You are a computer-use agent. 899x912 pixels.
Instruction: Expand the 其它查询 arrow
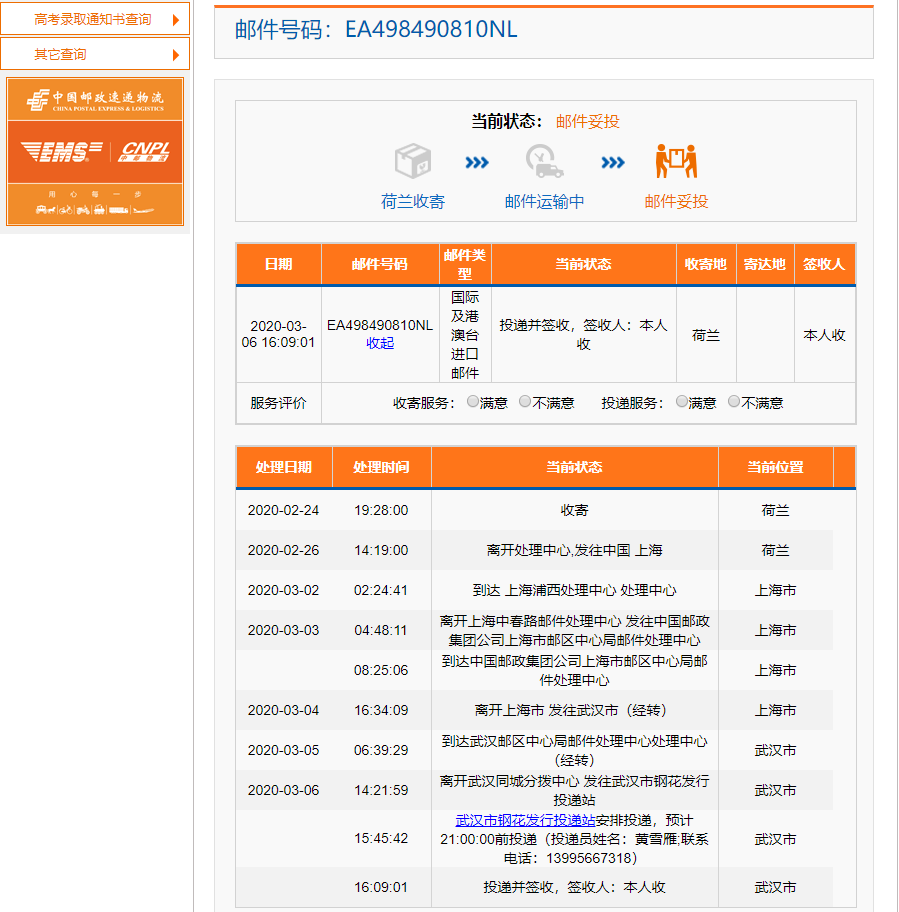click(176, 55)
